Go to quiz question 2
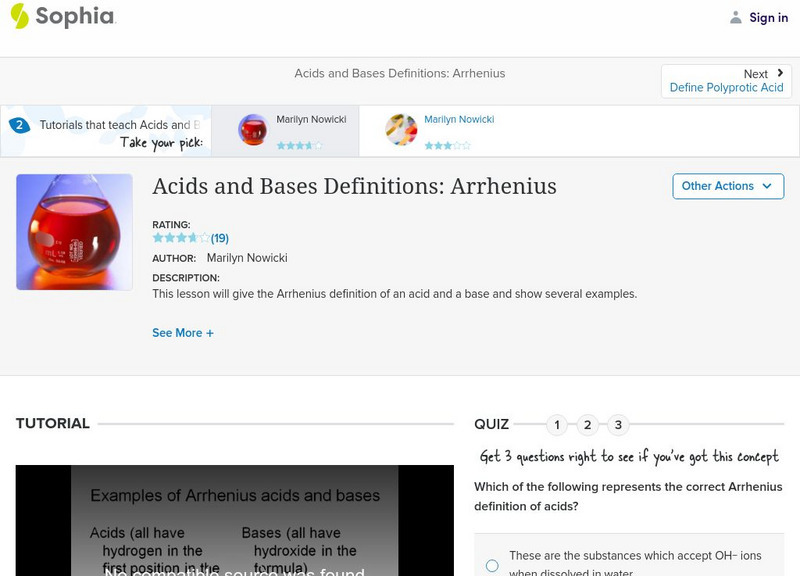The image size is (800, 576). pos(588,425)
